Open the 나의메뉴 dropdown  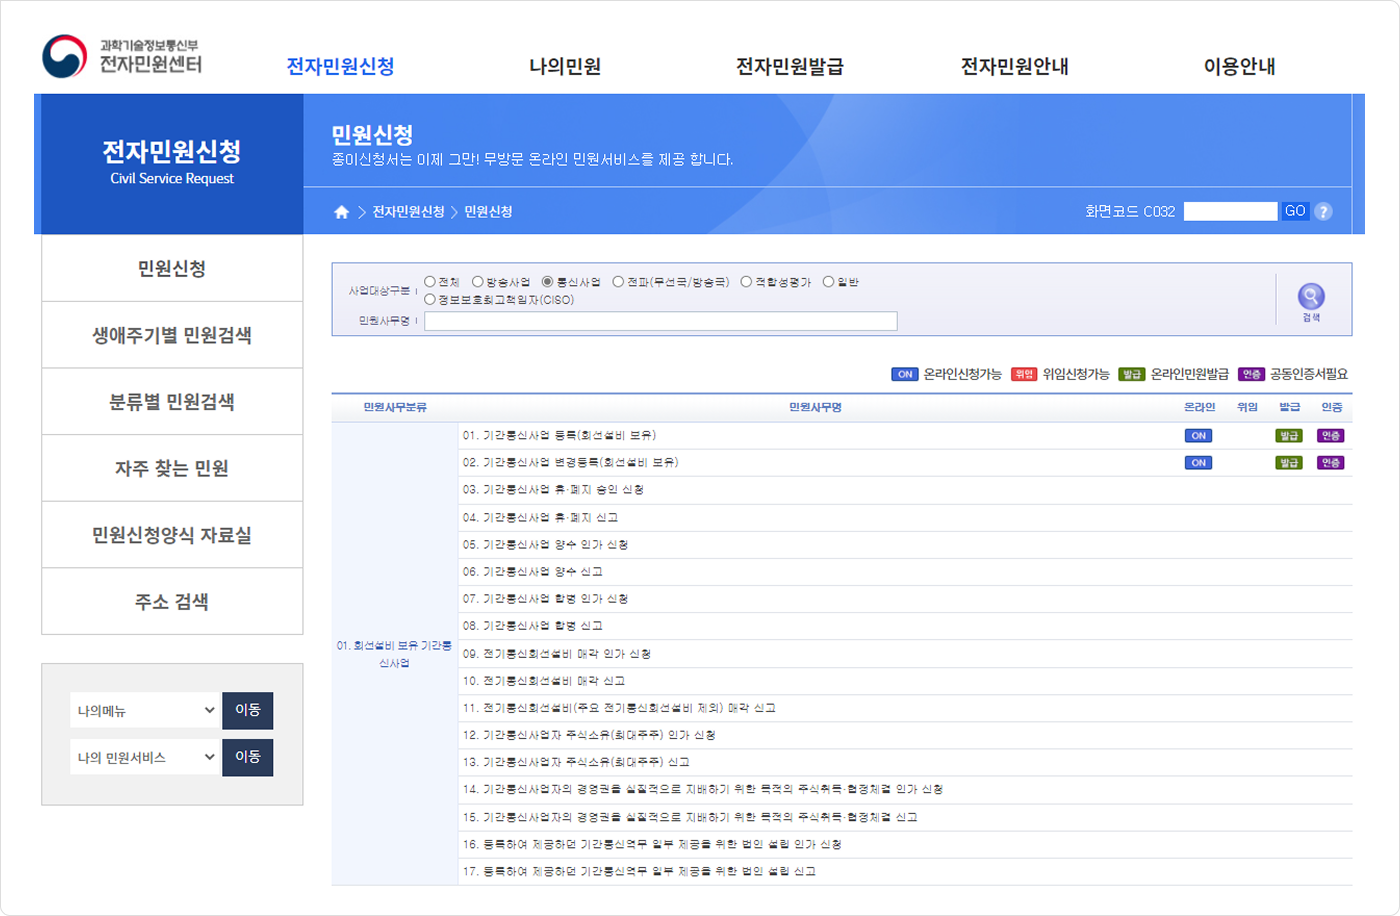(x=145, y=710)
